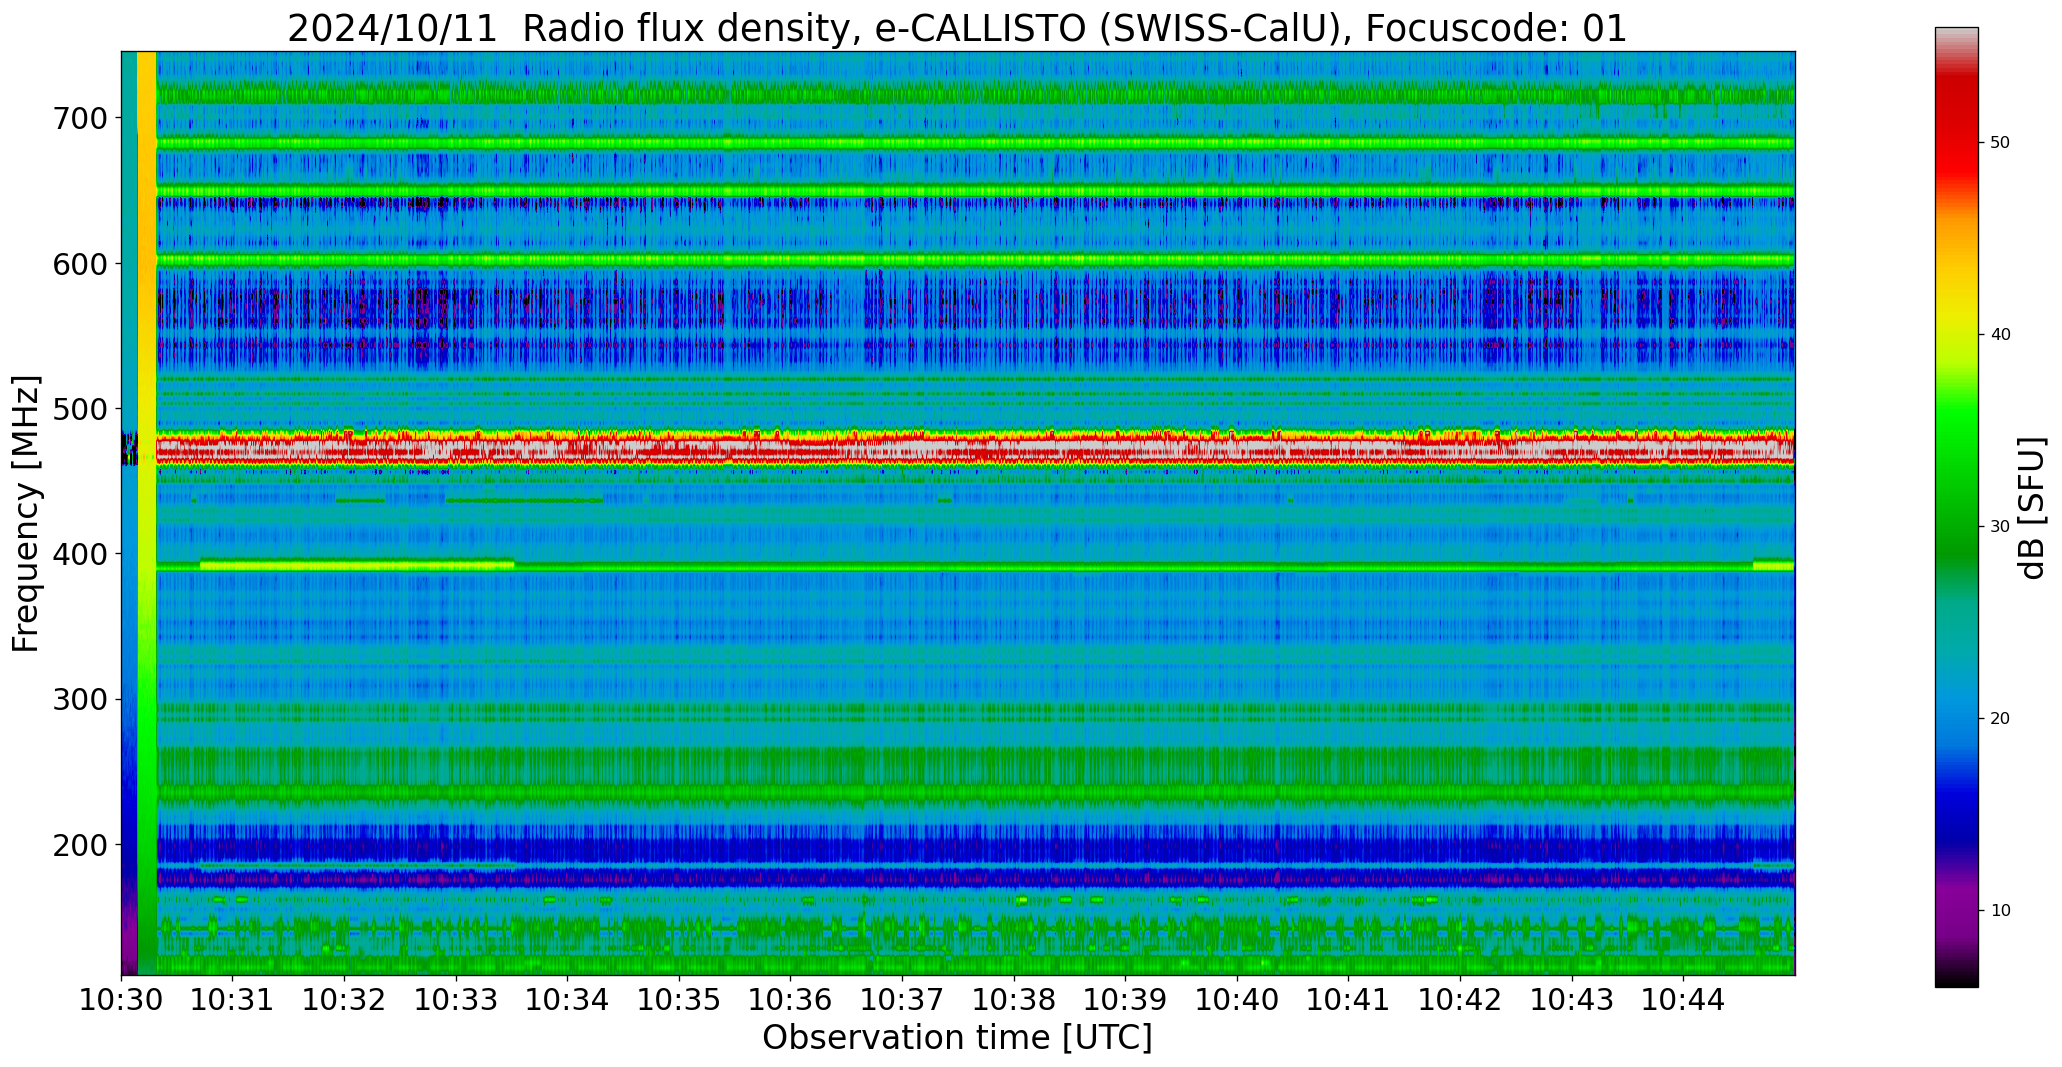Click the bright yellow-green line near 390 MHz
2062x1067 pixels.
pos(357,565)
